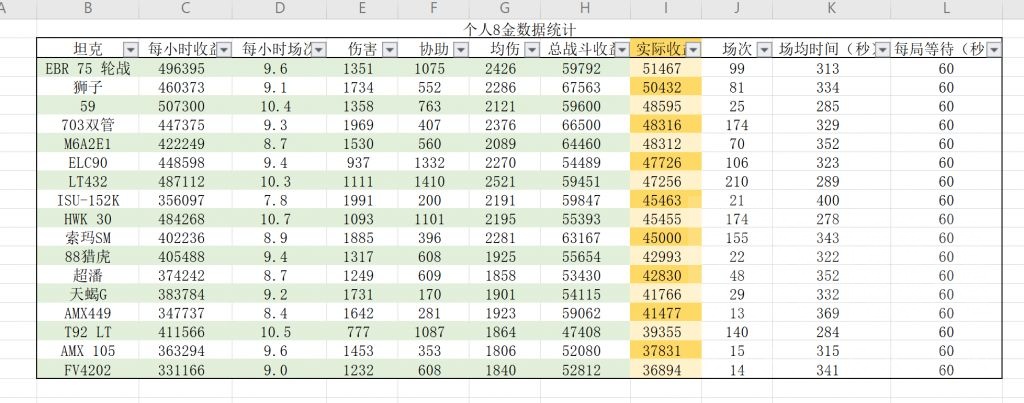
Task: Open the 协助 column filter dropdown
Action: 460,50
